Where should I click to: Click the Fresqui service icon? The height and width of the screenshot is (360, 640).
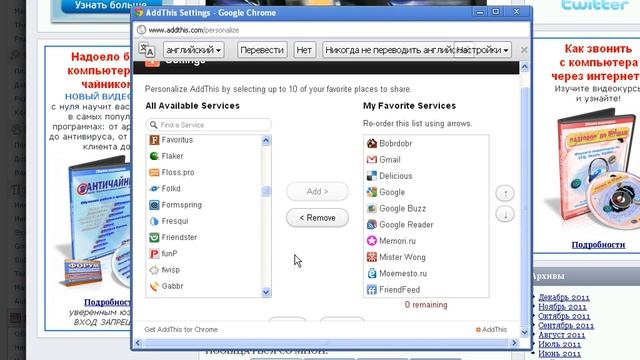pos(154,221)
